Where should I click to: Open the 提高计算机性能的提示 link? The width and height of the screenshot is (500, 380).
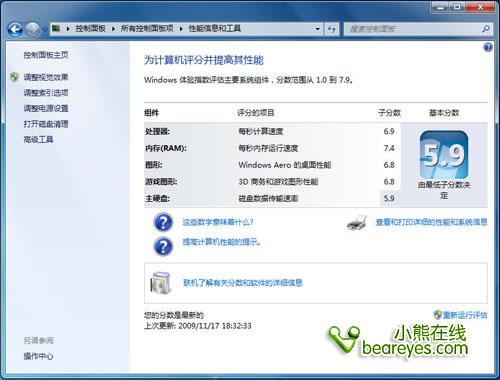coord(221,242)
